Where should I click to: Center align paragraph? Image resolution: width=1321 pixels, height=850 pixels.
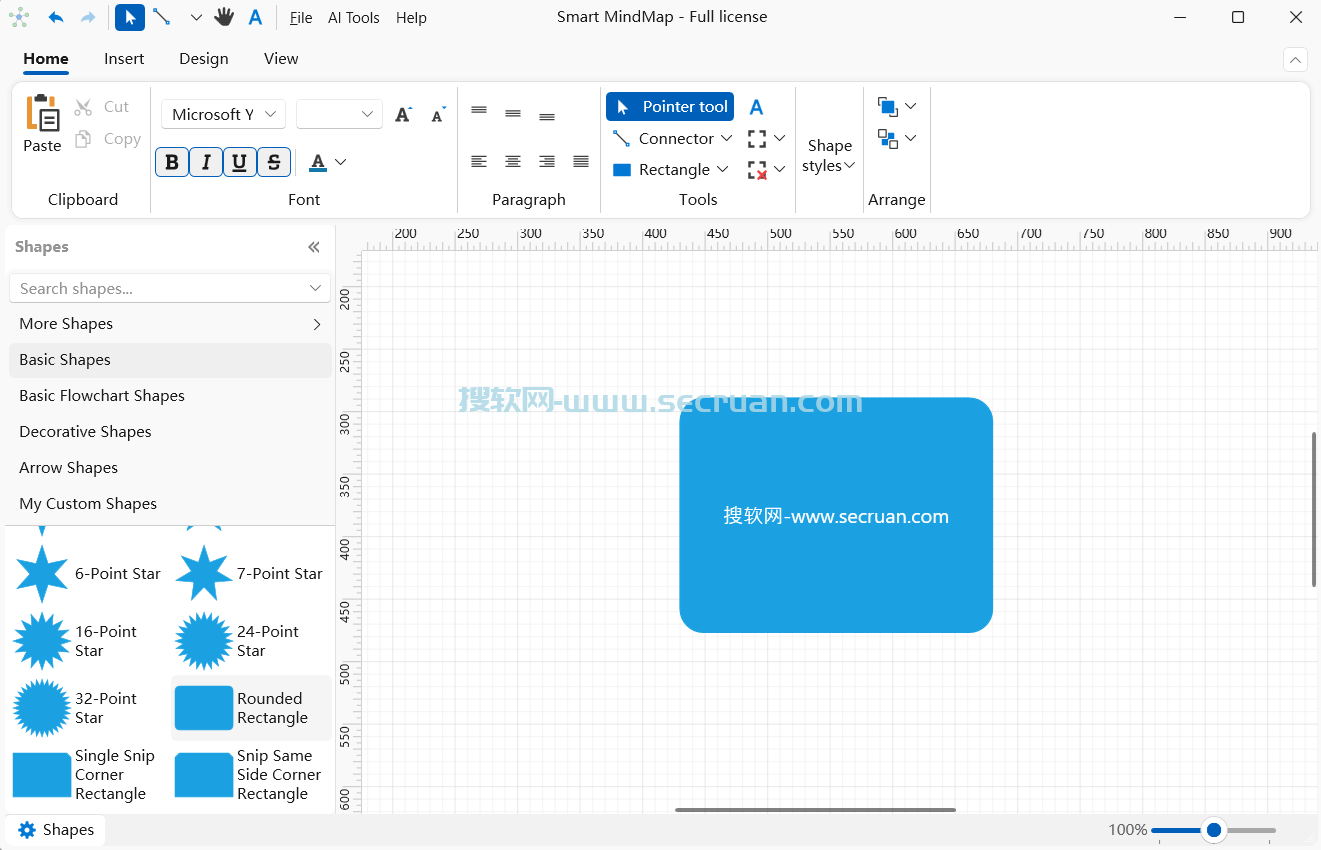pyautogui.click(x=513, y=161)
